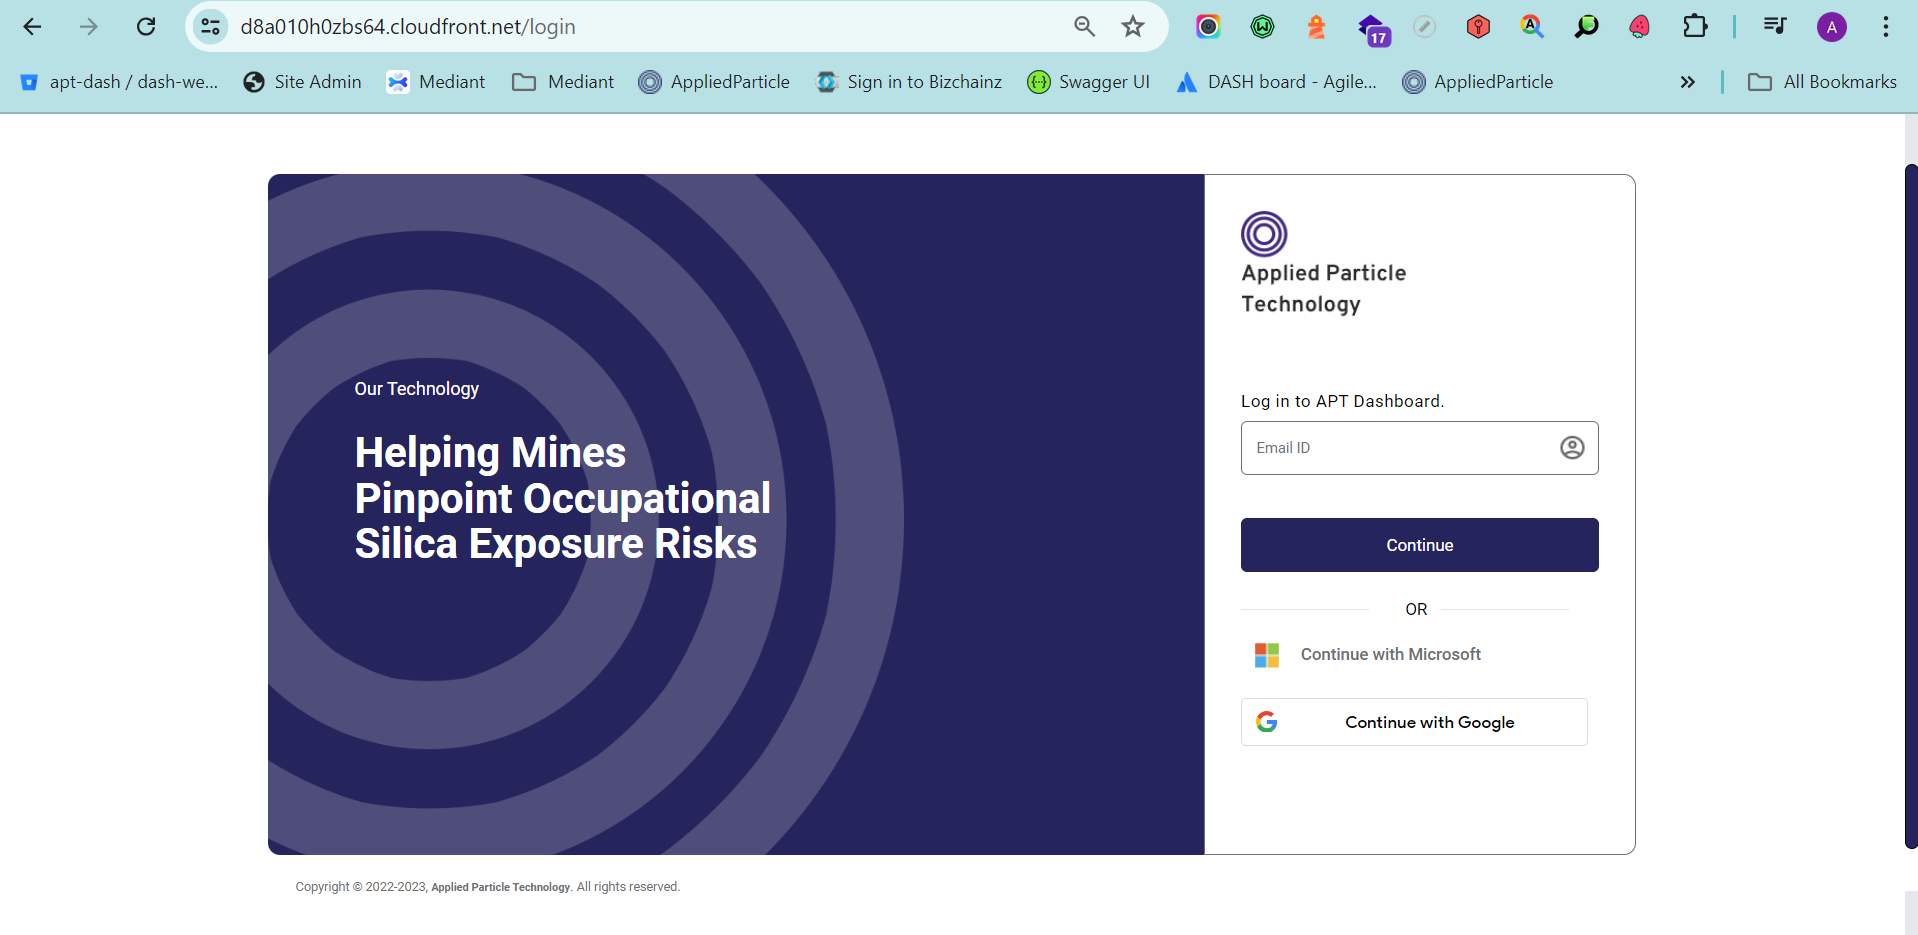Open the last AppliedParticle bookmark

coord(1478,82)
